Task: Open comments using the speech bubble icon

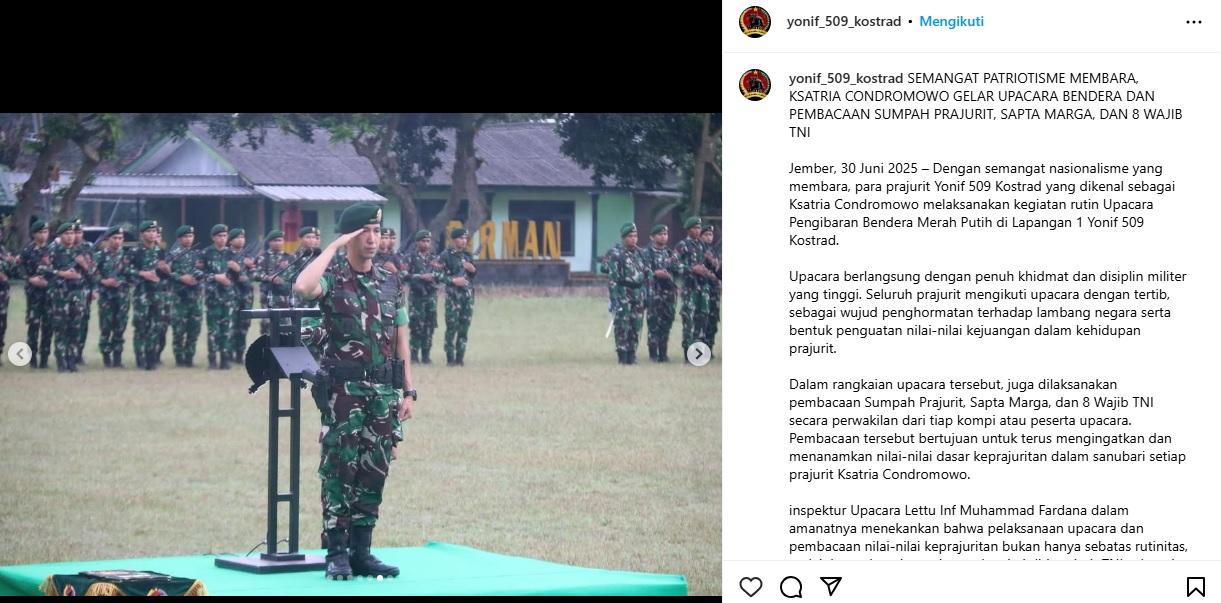Action: 791,586
